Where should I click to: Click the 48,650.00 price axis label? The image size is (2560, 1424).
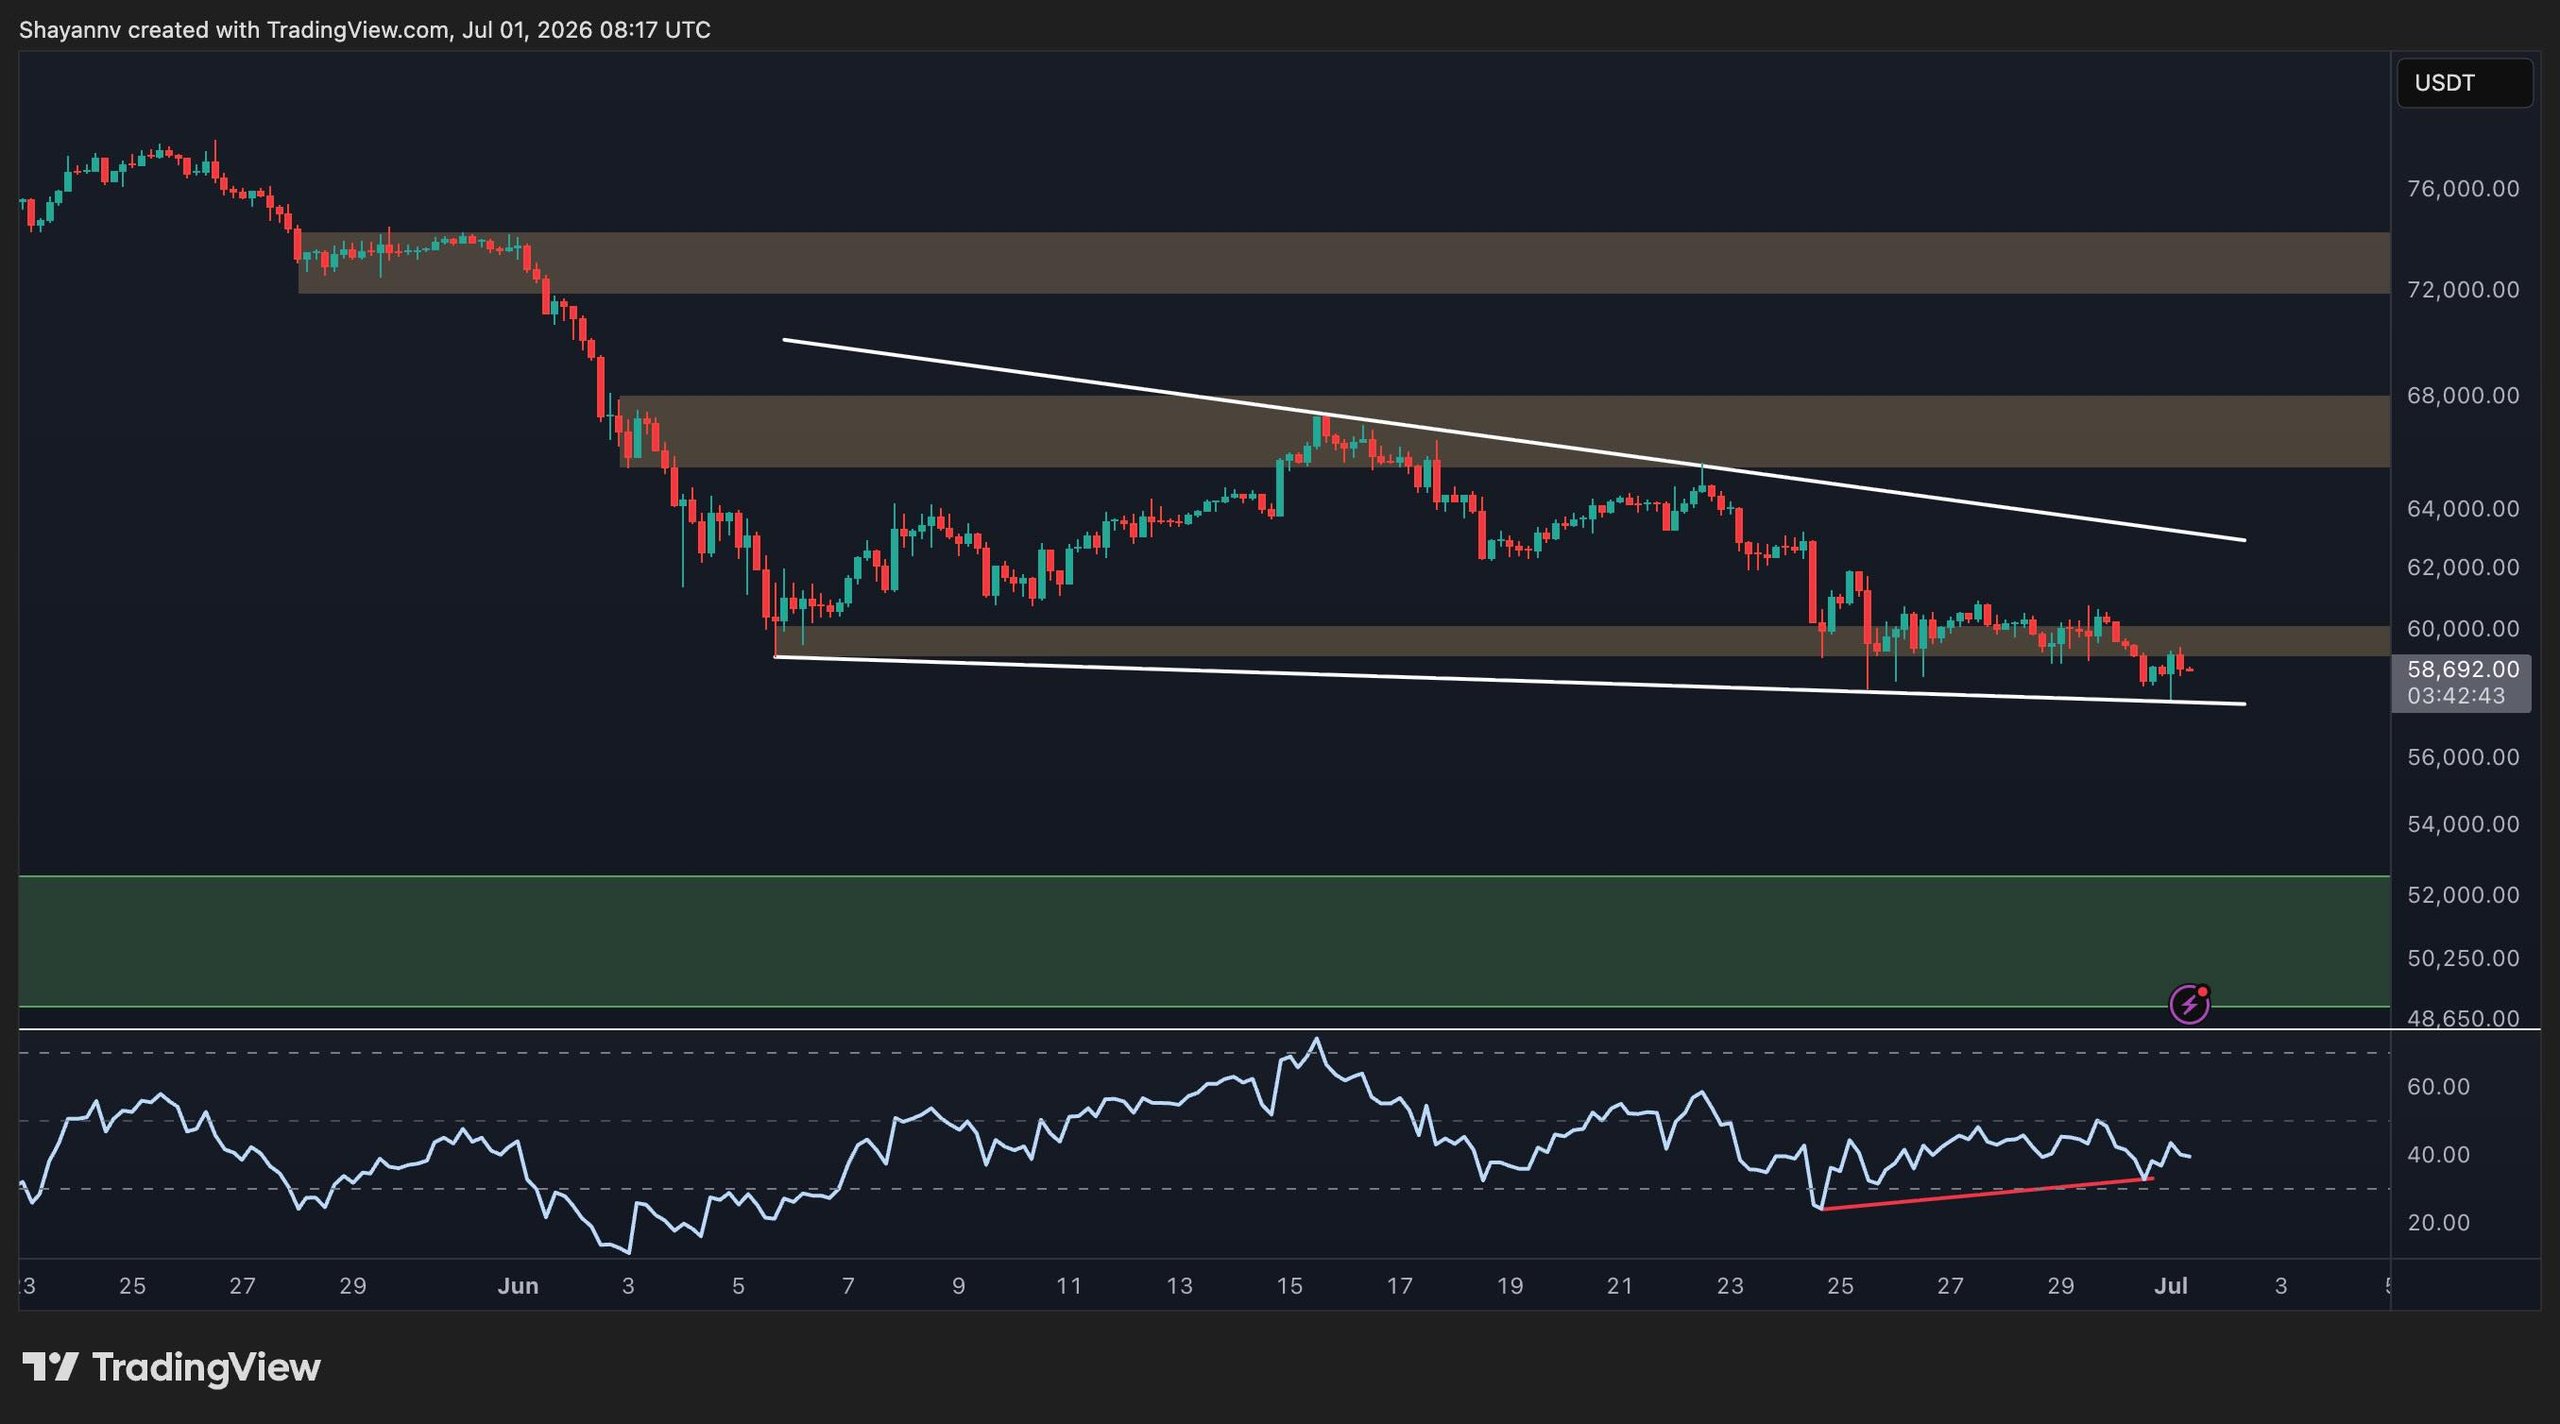tap(2463, 1019)
